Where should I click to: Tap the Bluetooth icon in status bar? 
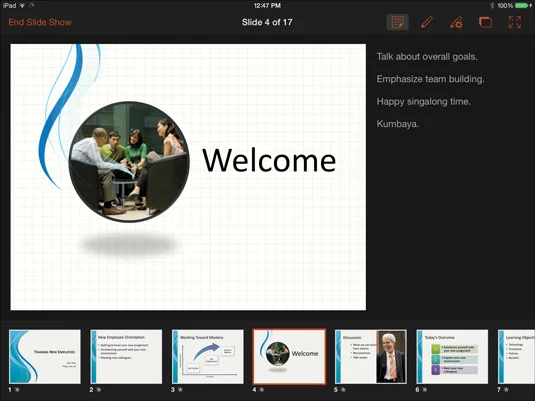492,5
